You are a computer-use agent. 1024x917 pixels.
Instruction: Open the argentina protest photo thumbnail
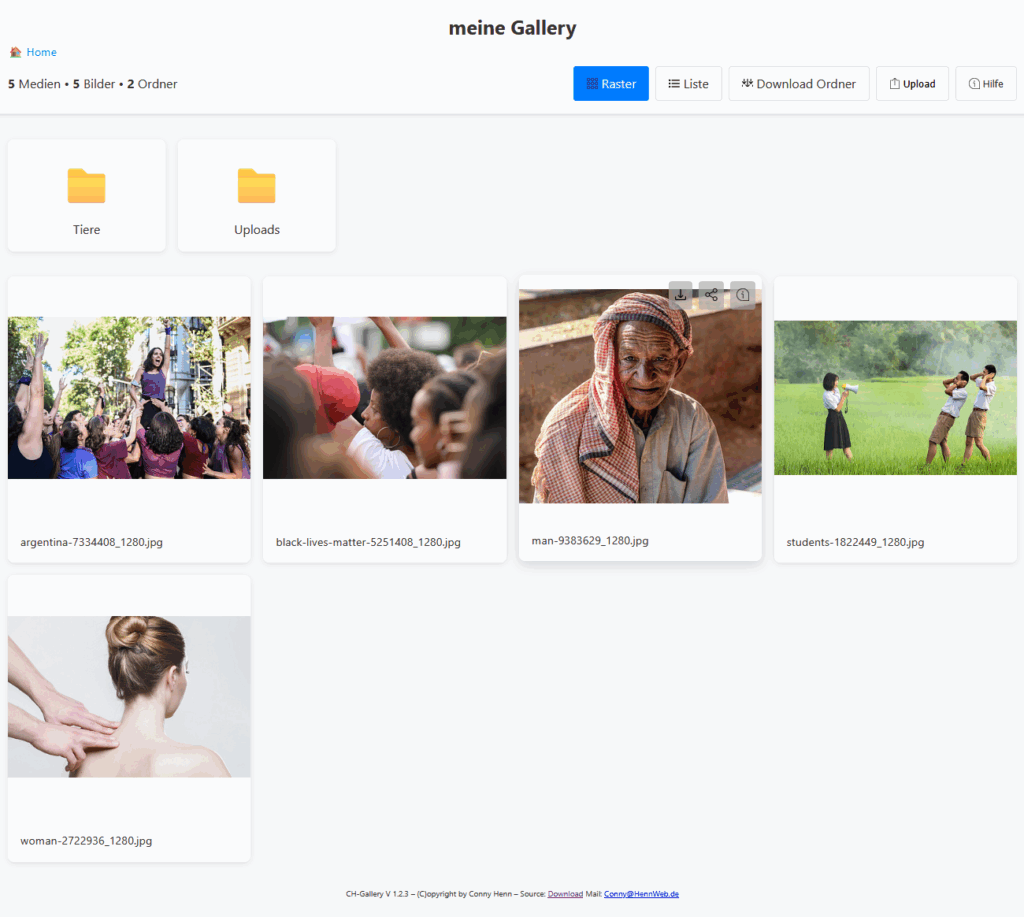(129, 398)
